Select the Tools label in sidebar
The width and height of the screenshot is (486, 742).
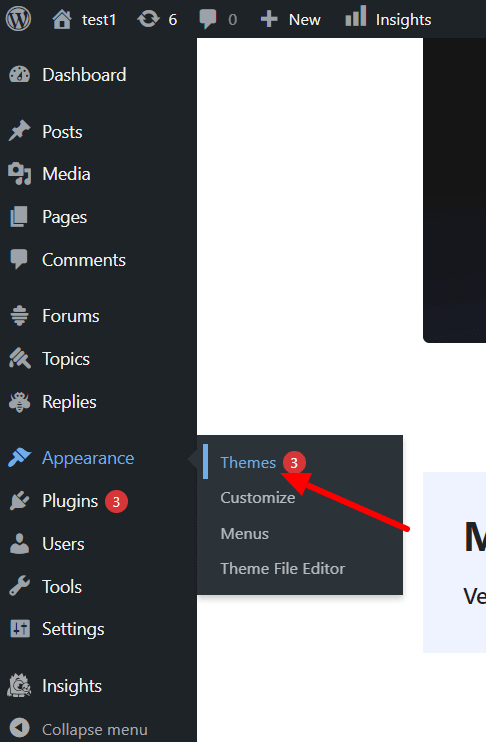coord(62,587)
